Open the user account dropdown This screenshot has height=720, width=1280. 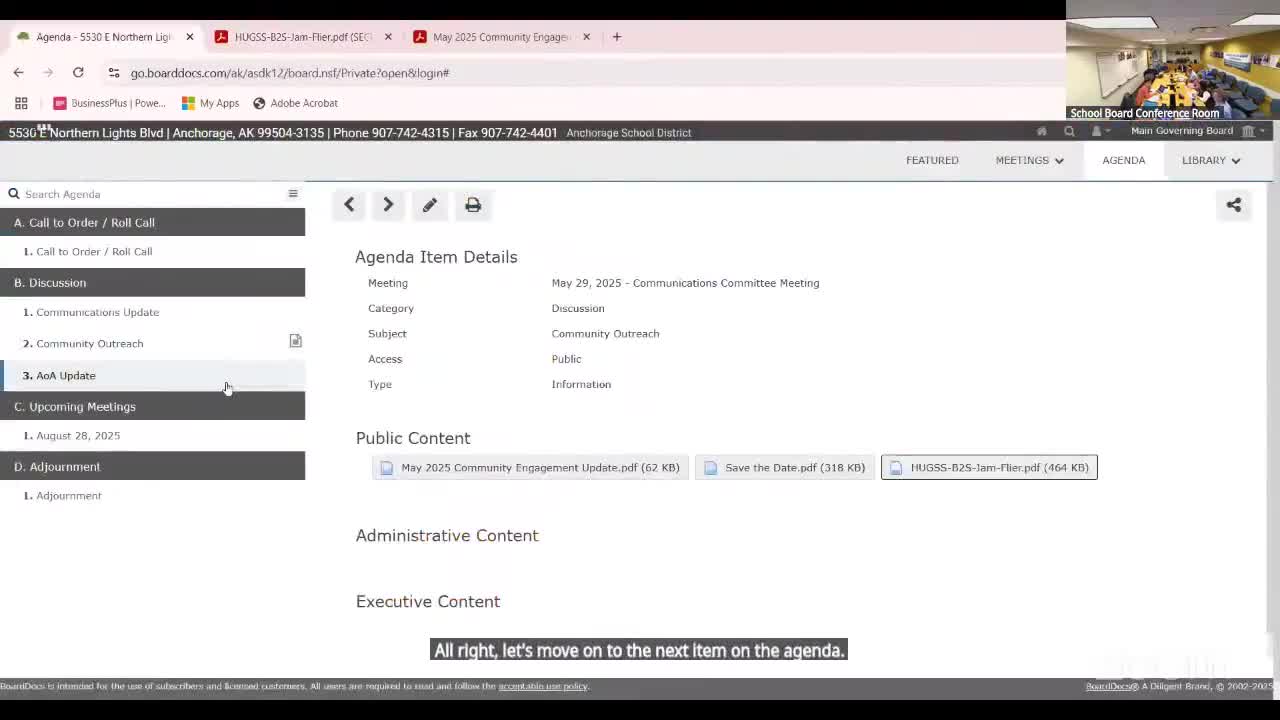tap(1100, 131)
